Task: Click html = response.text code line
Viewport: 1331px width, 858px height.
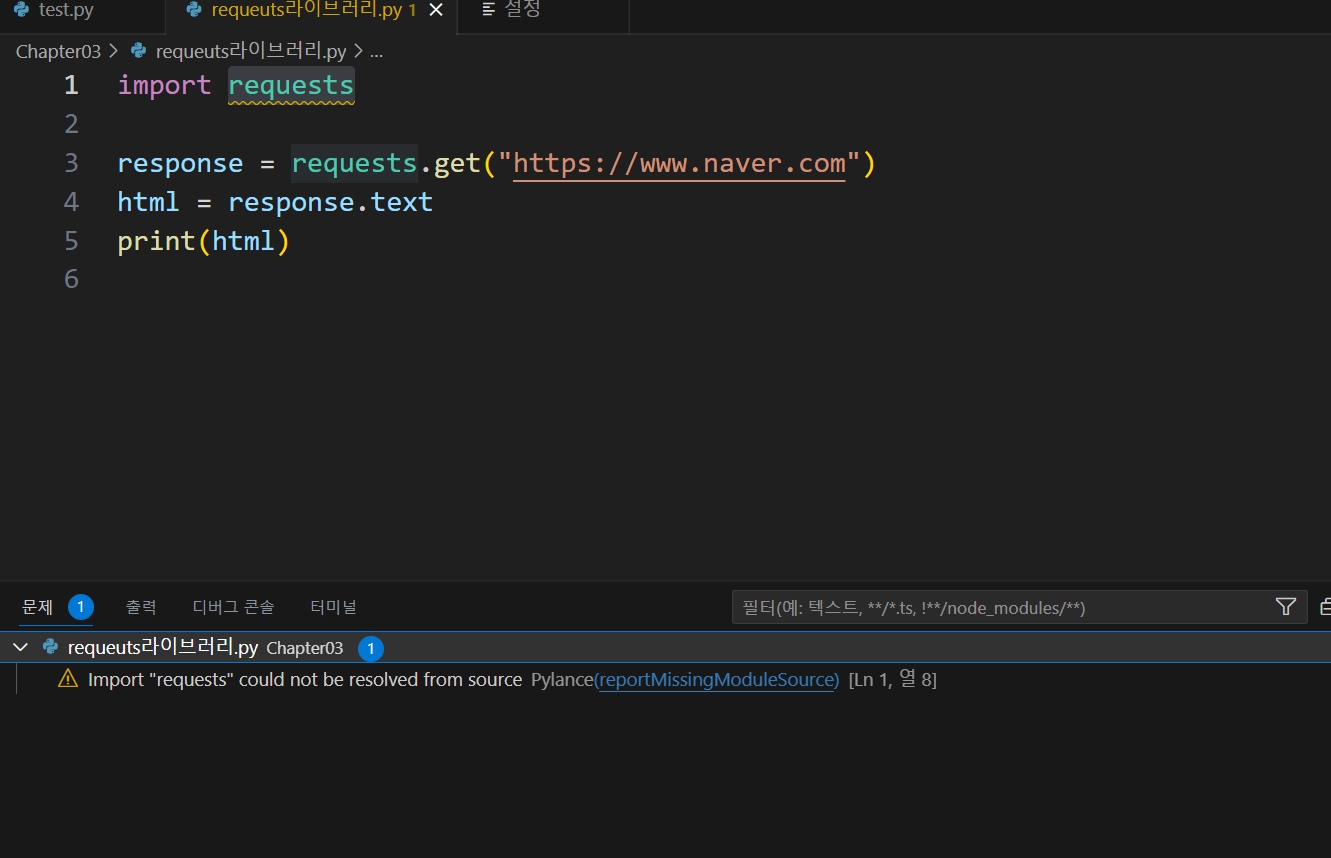Action: click(275, 202)
